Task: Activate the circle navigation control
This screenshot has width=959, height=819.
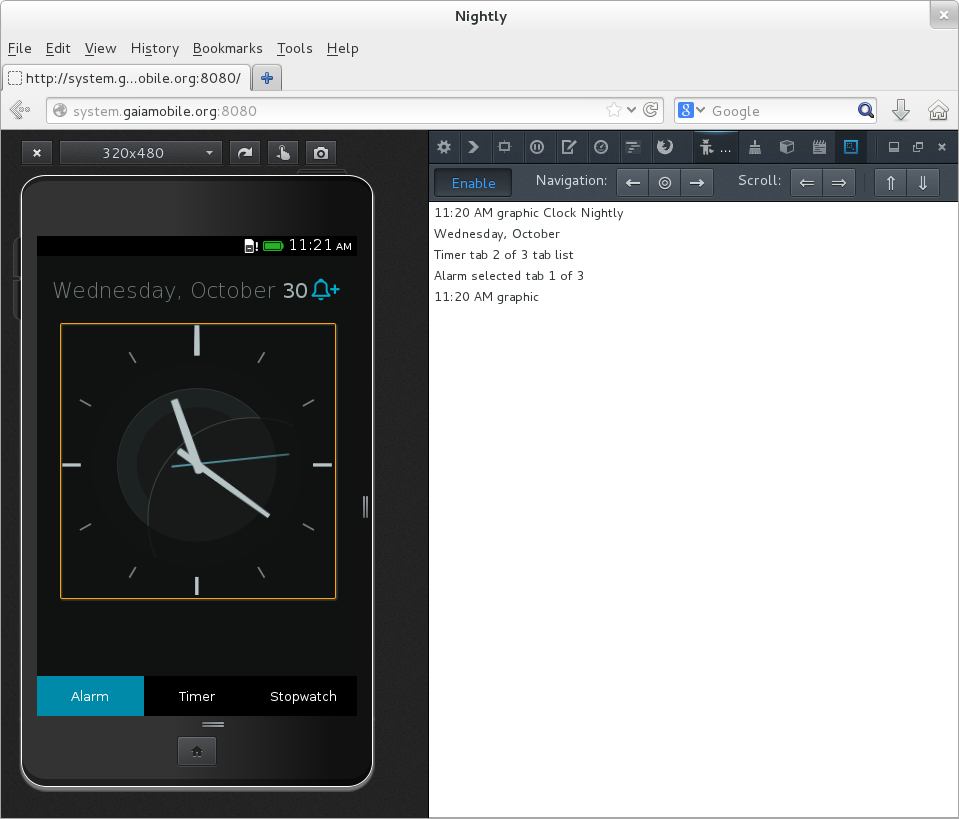Action: click(x=667, y=183)
